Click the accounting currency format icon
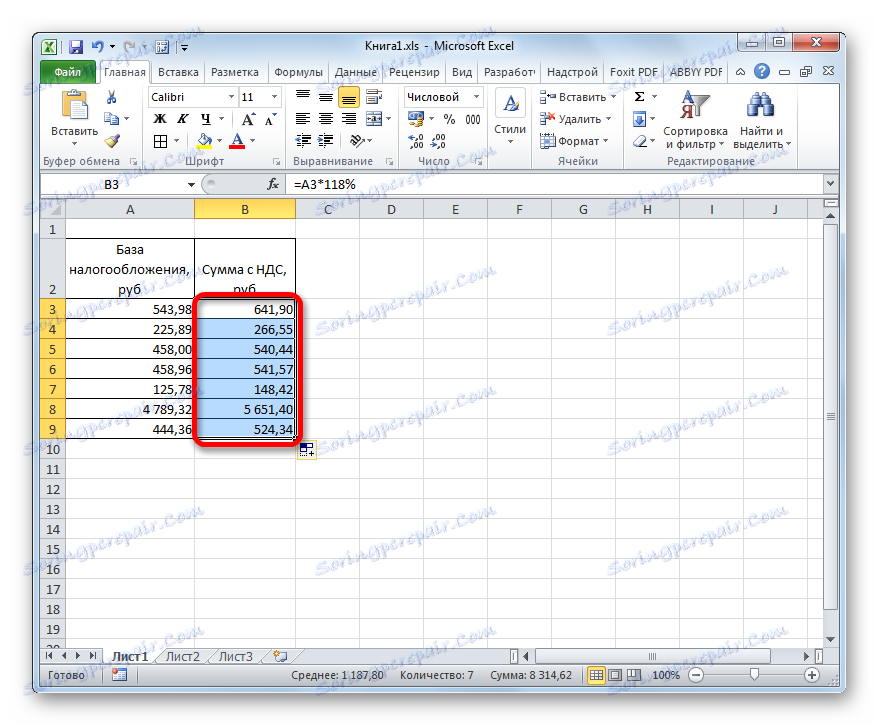Viewport: 879px width, 726px height. tap(416, 119)
